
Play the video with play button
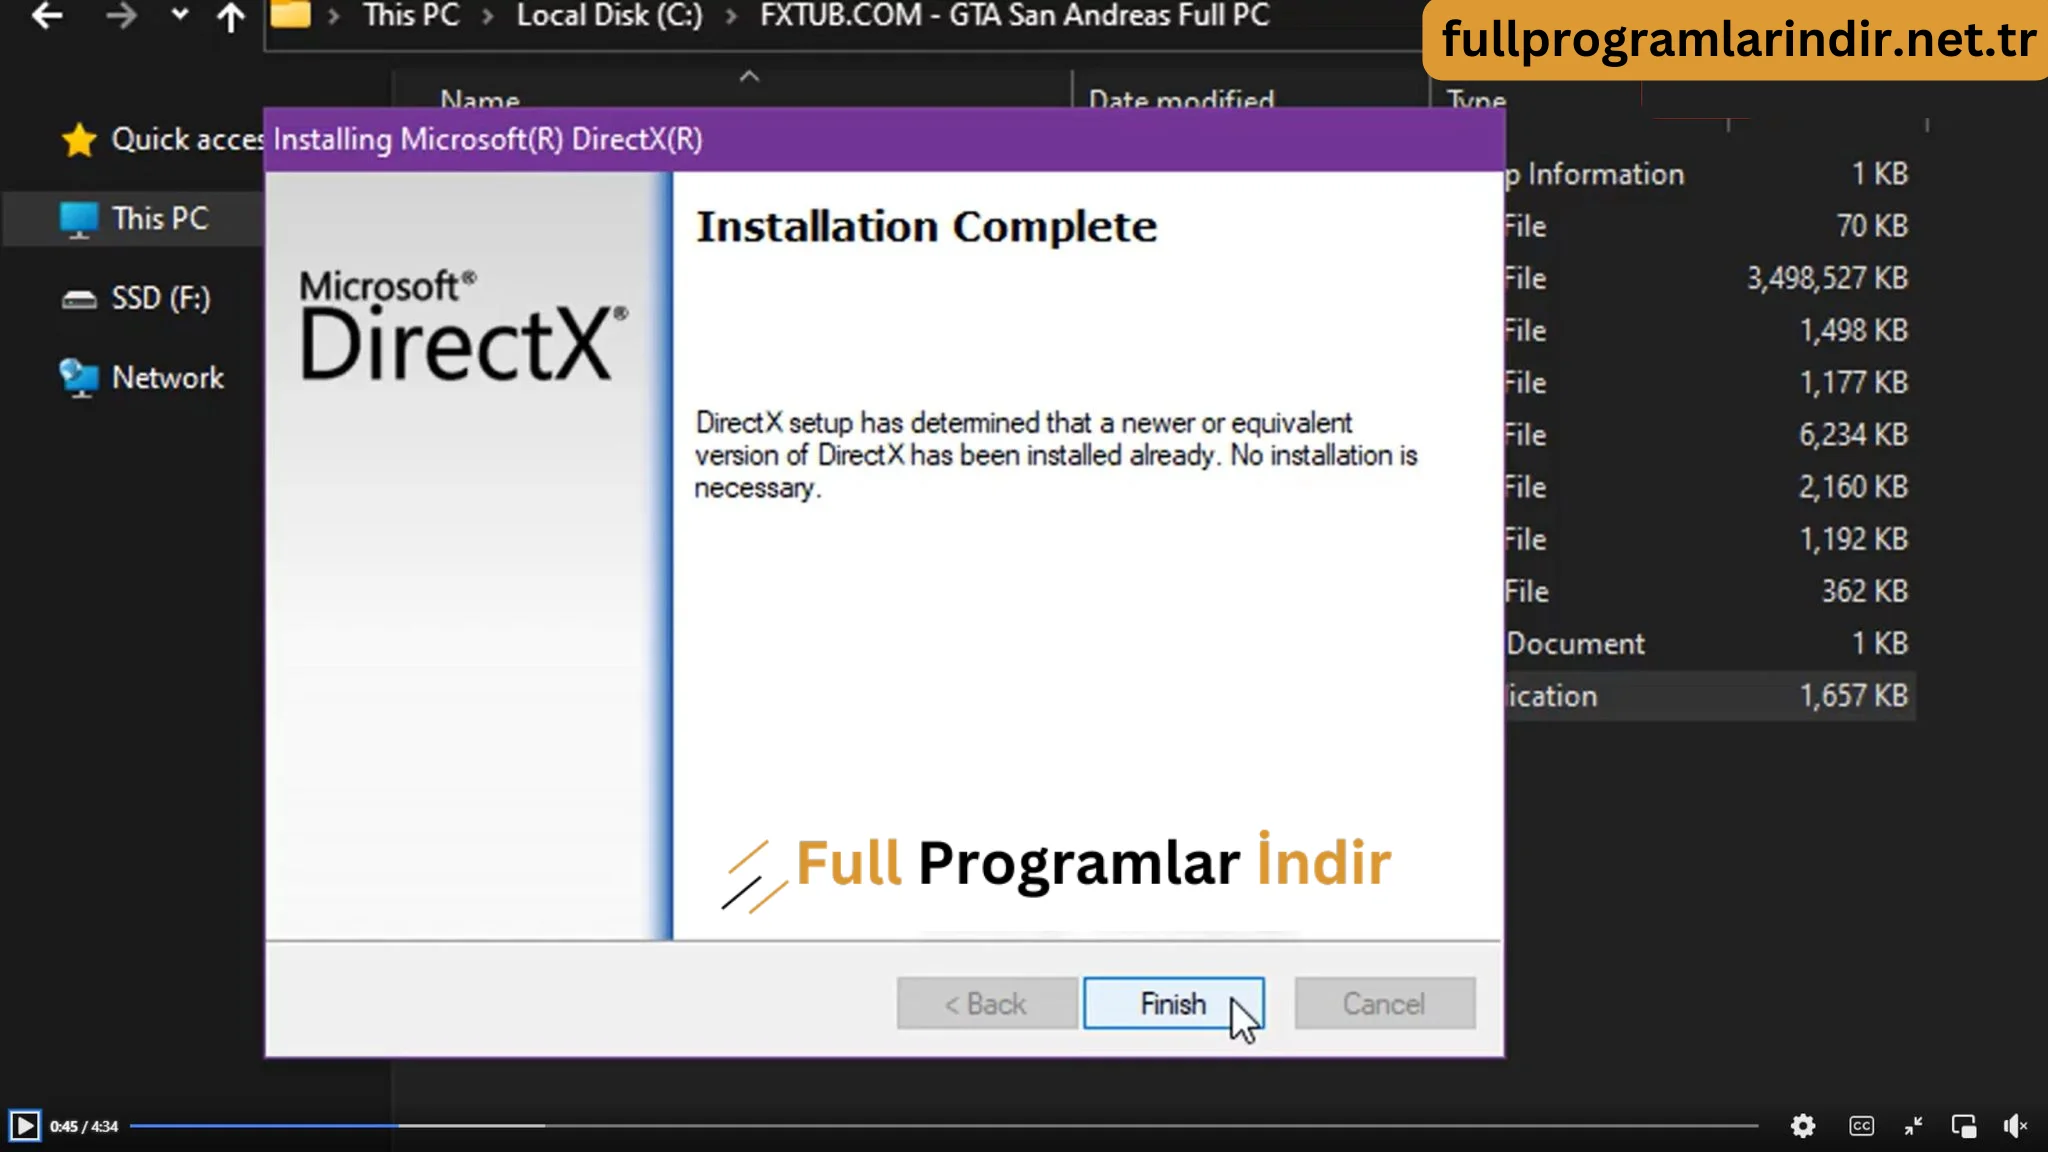[24, 1126]
